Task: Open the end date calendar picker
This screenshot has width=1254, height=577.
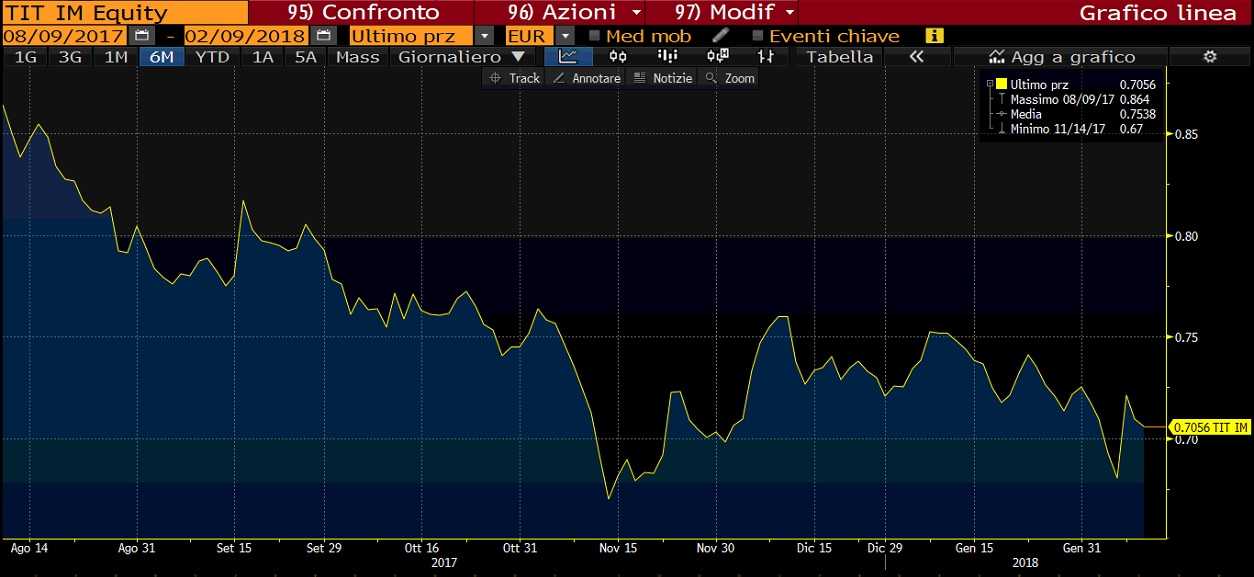Action: click(x=324, y=35)
